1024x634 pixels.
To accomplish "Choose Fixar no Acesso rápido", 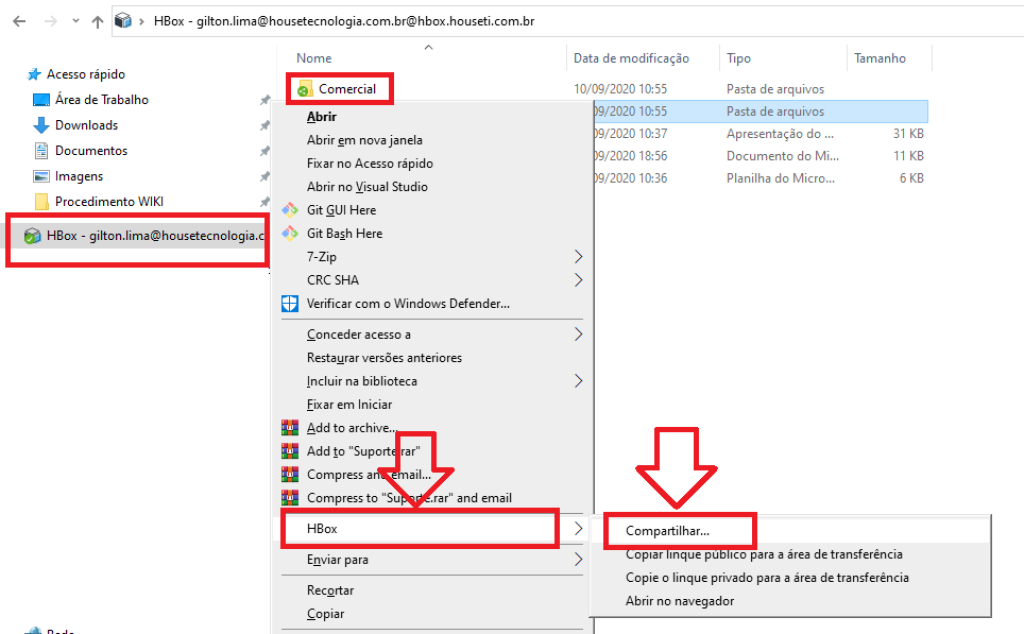I will click(370, 163).
